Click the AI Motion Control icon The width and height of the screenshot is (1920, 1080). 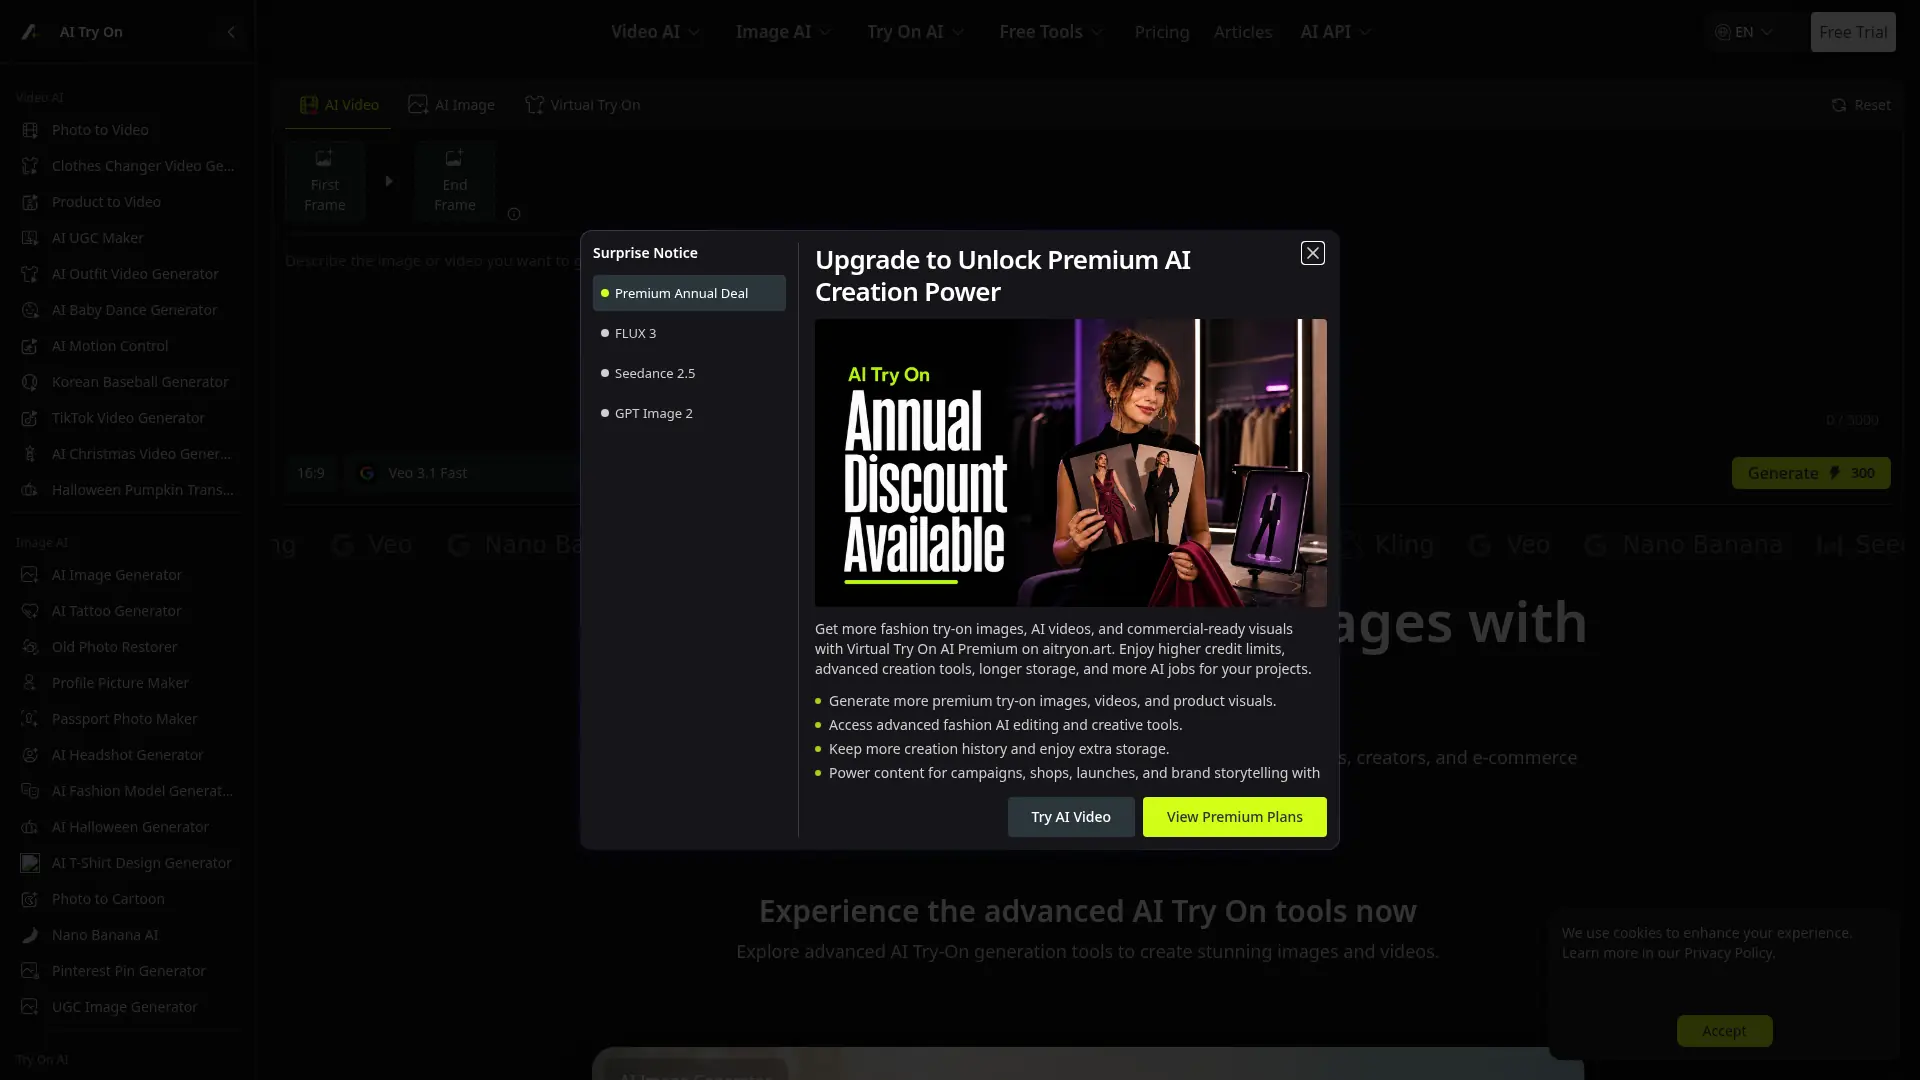click(x=30, y=346)
